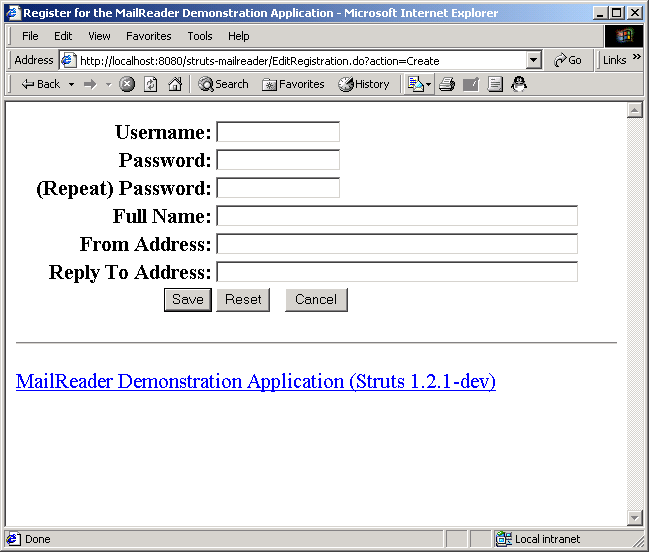Click the Messenger figure toolbar icon
This screenshot has width=649, height=552.
pyautogui.click(x=519, y=84)
